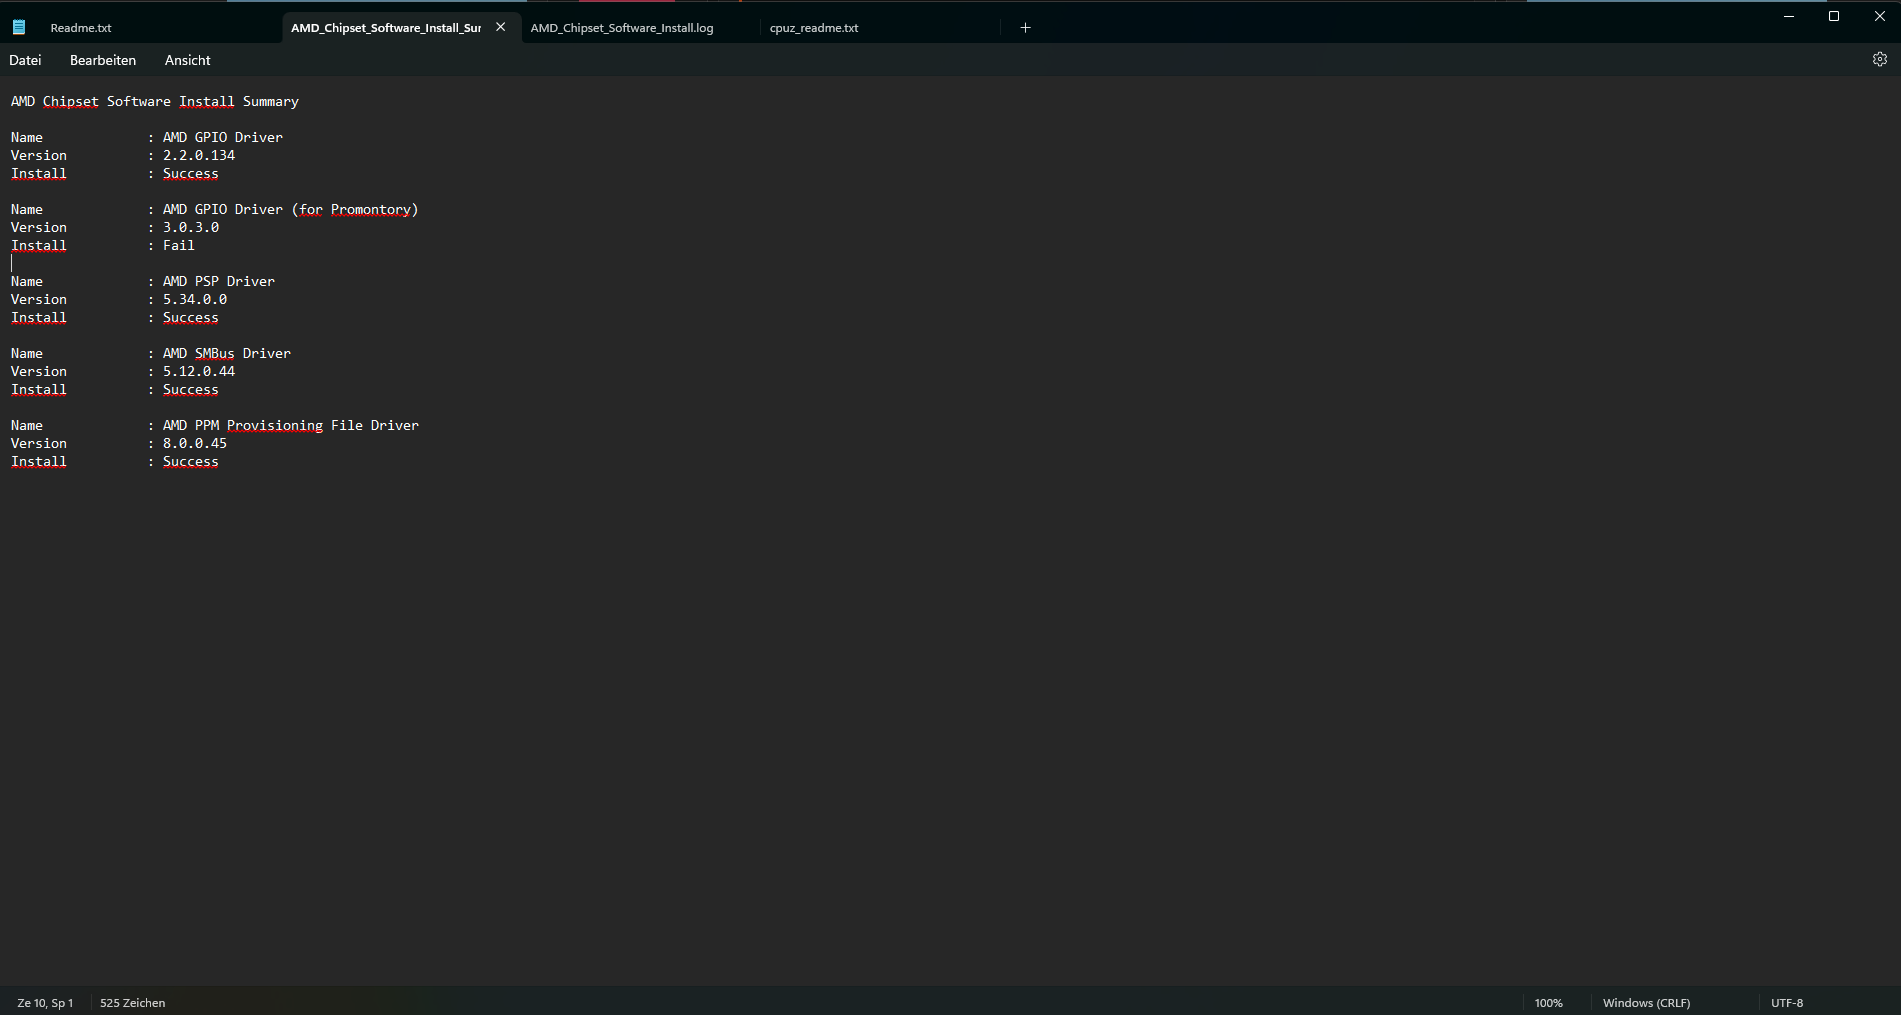Click the 'AMD Chipset Software Install Summary' heading

click(155, 101)
